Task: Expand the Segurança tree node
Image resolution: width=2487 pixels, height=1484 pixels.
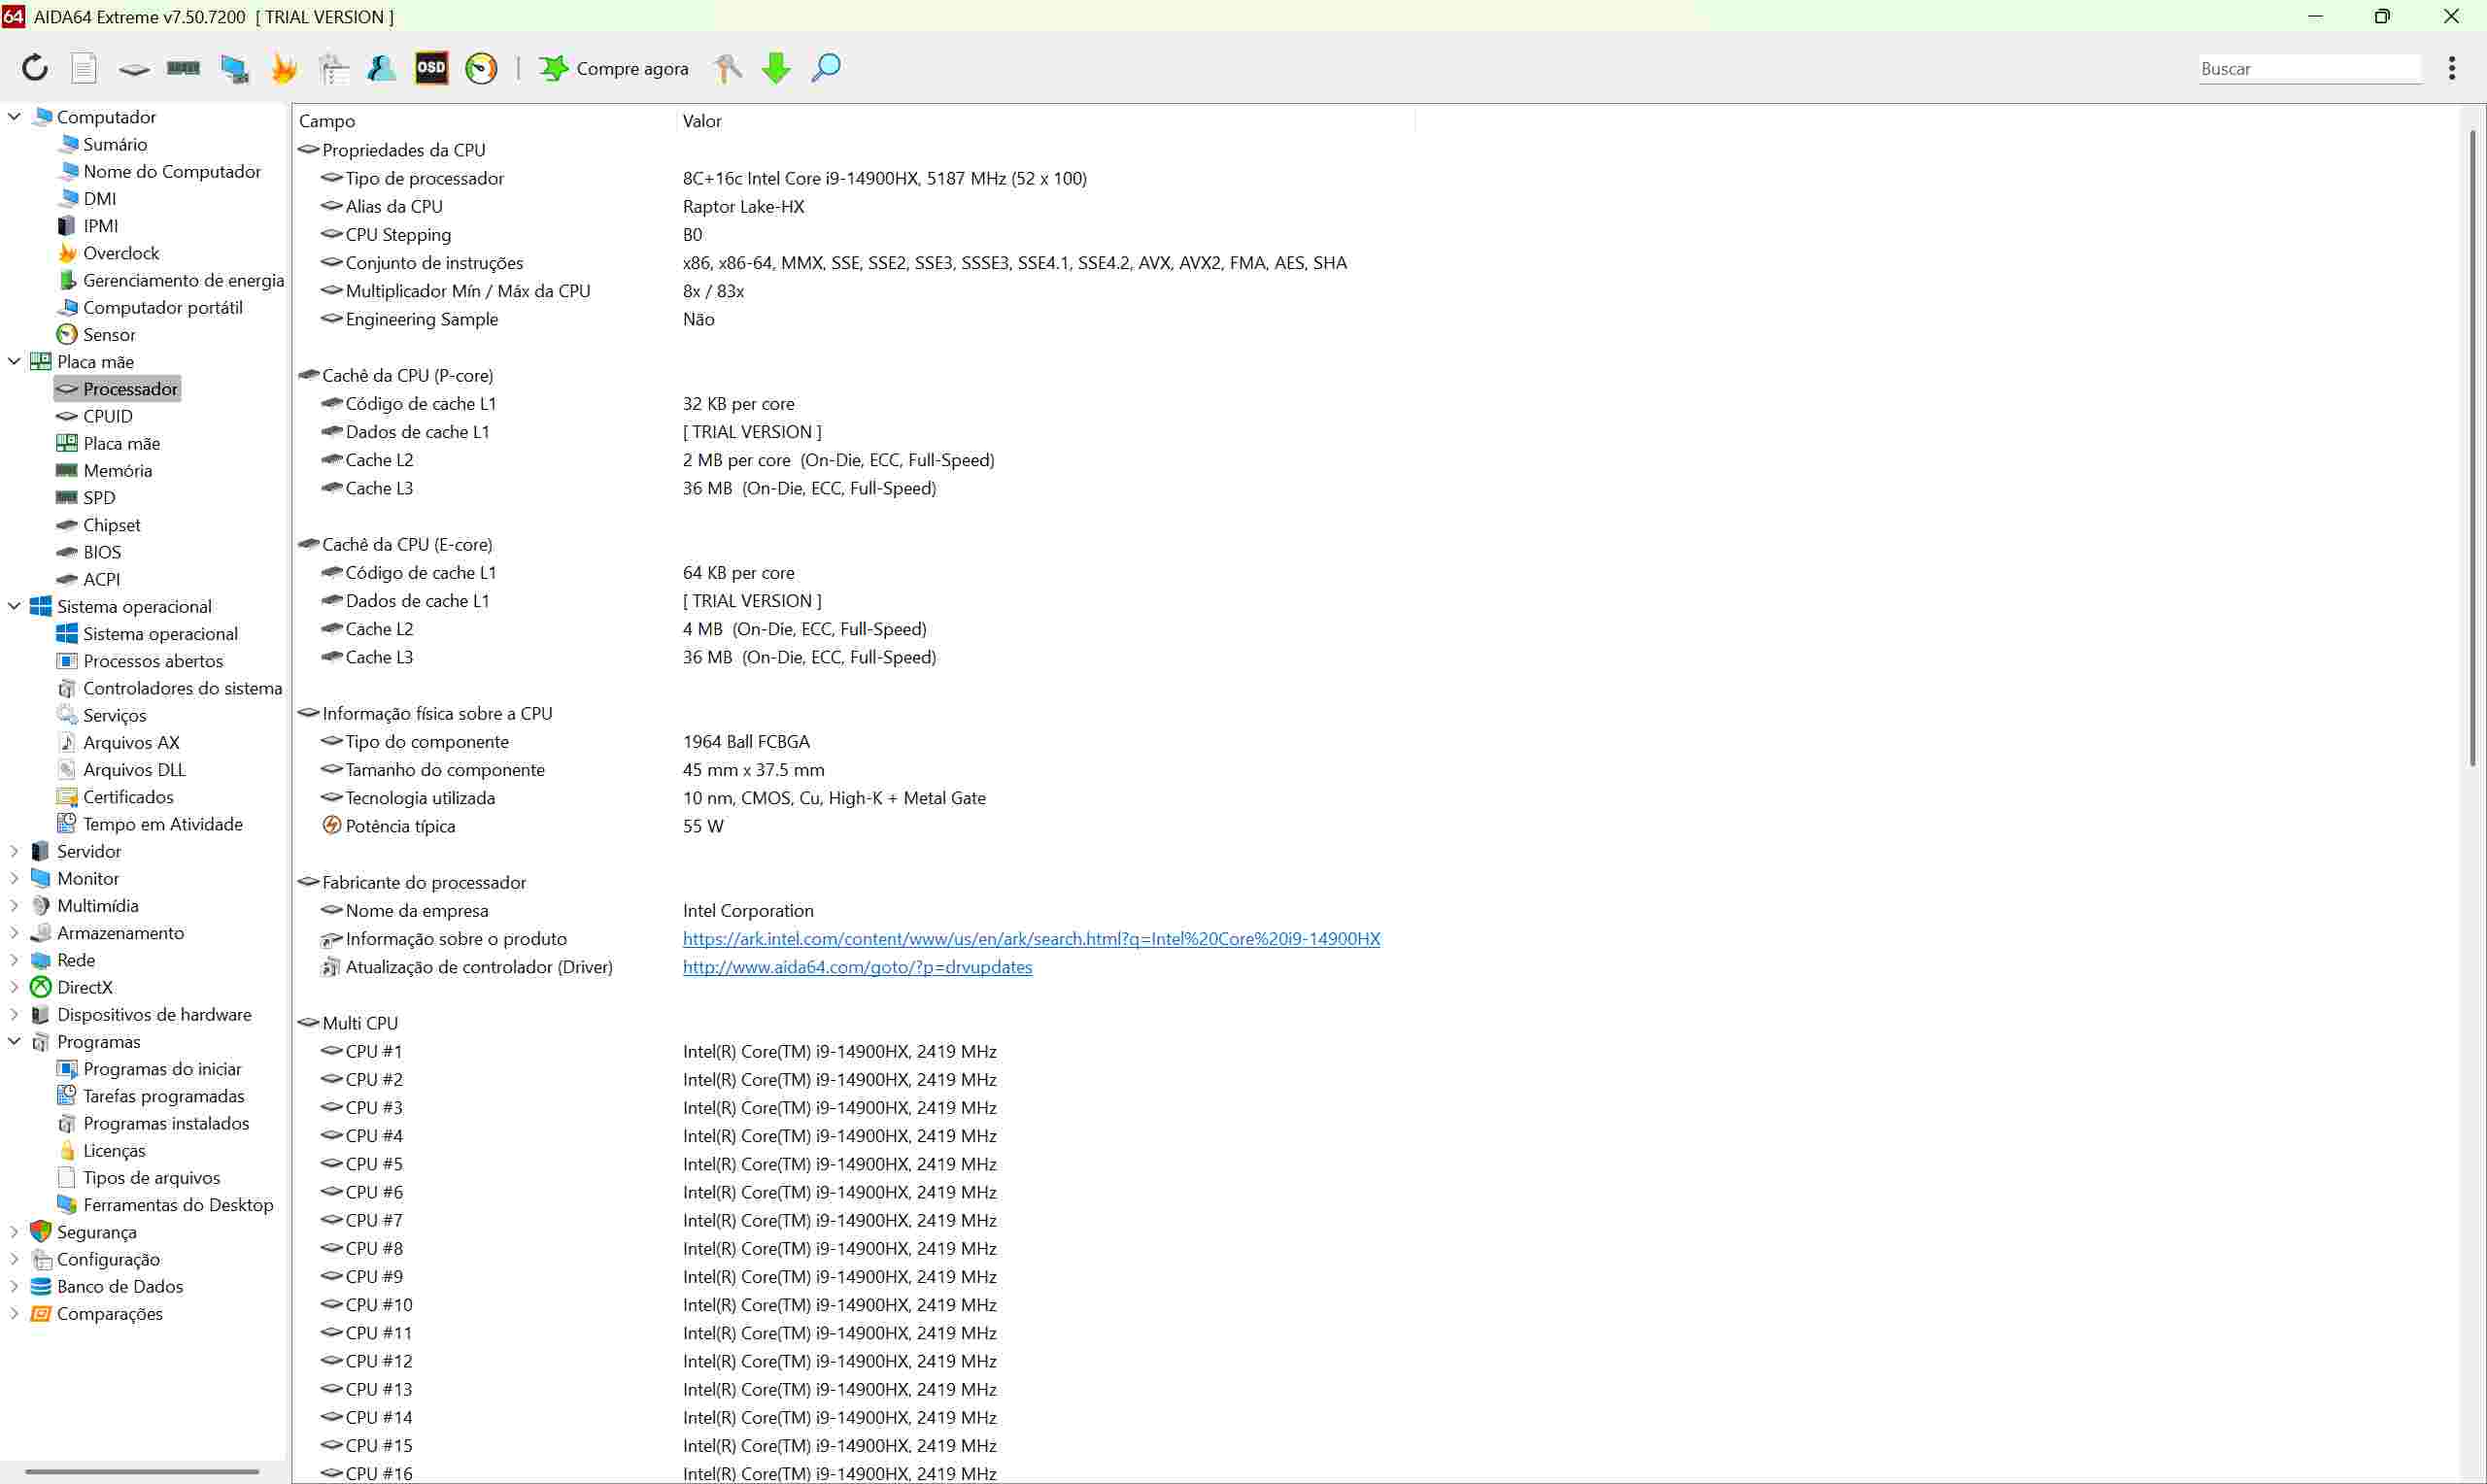Action: [14, 1232]
